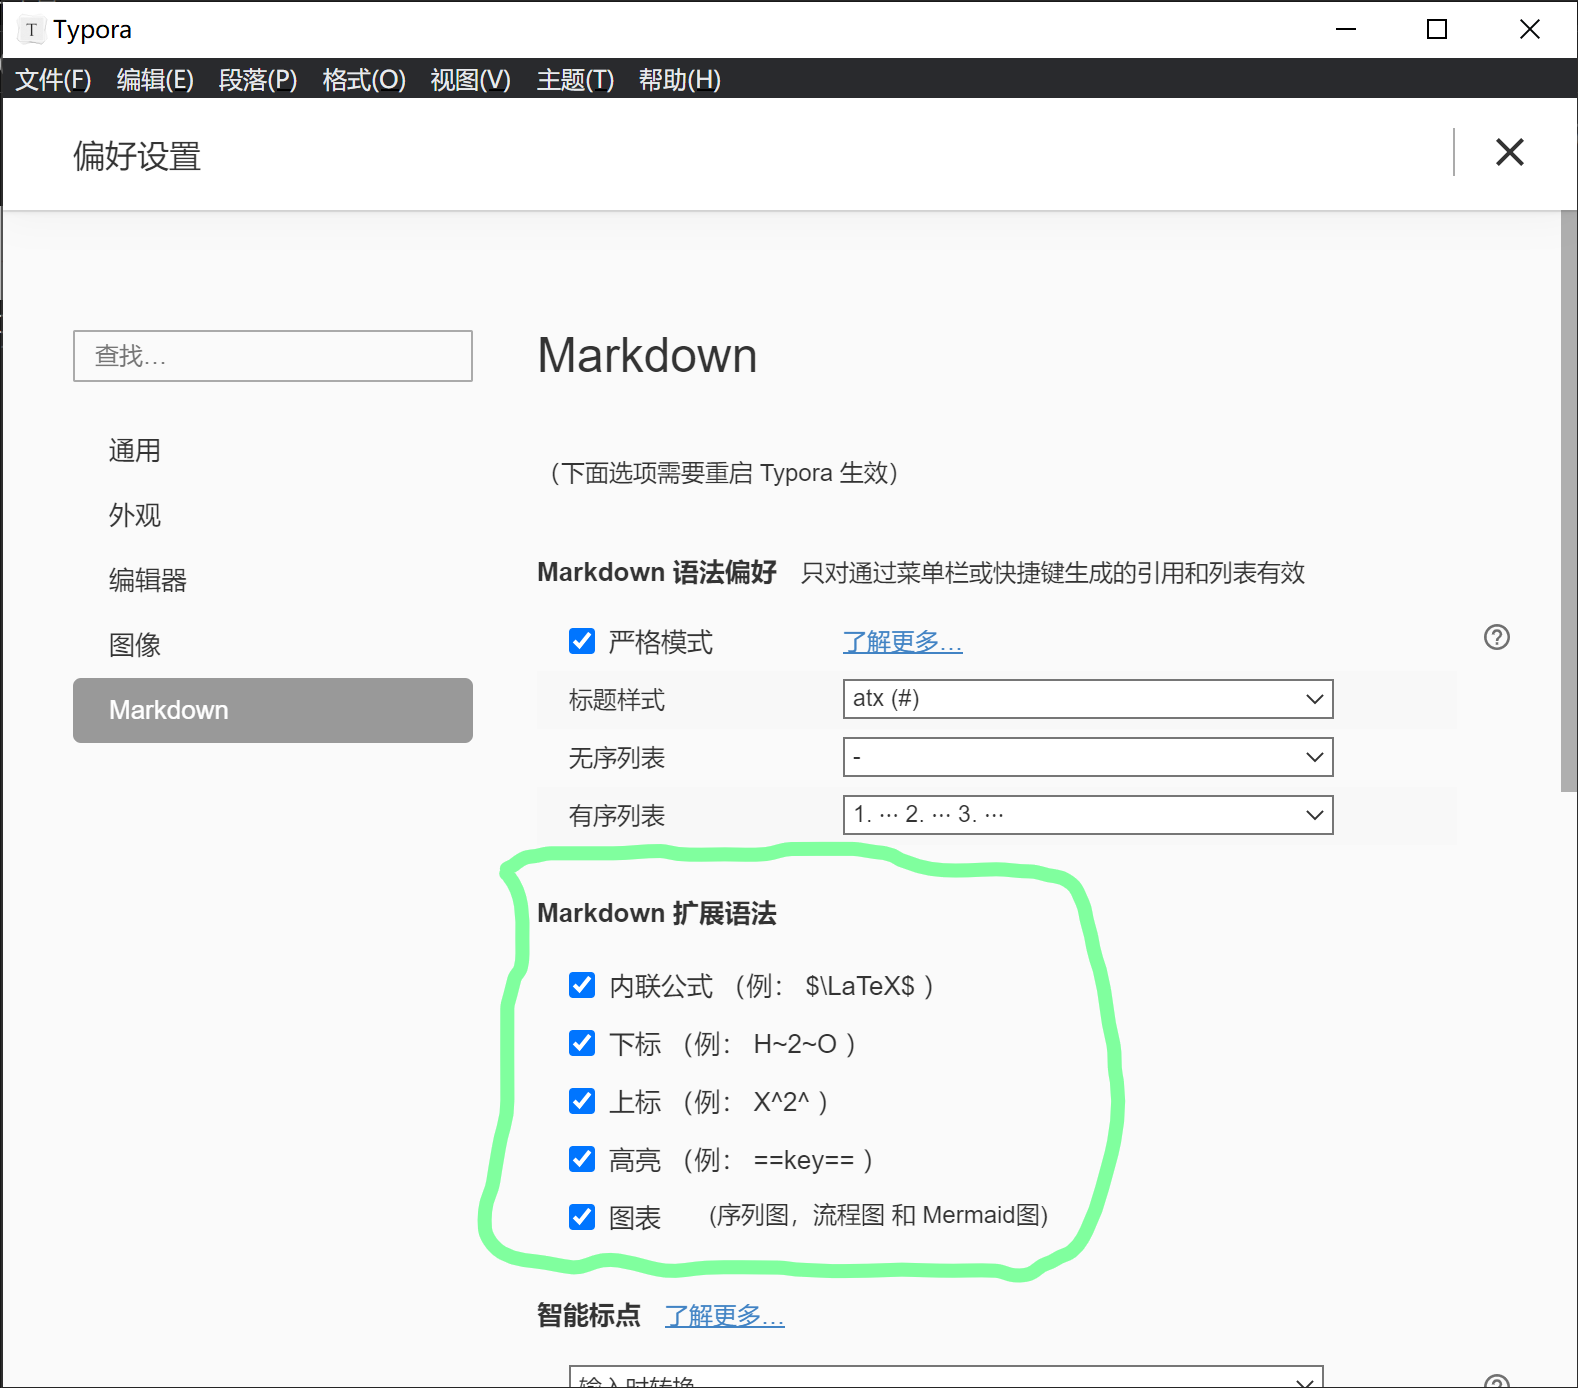
Task: Close the preferences panel with X icon
Action: (1509, 152)
